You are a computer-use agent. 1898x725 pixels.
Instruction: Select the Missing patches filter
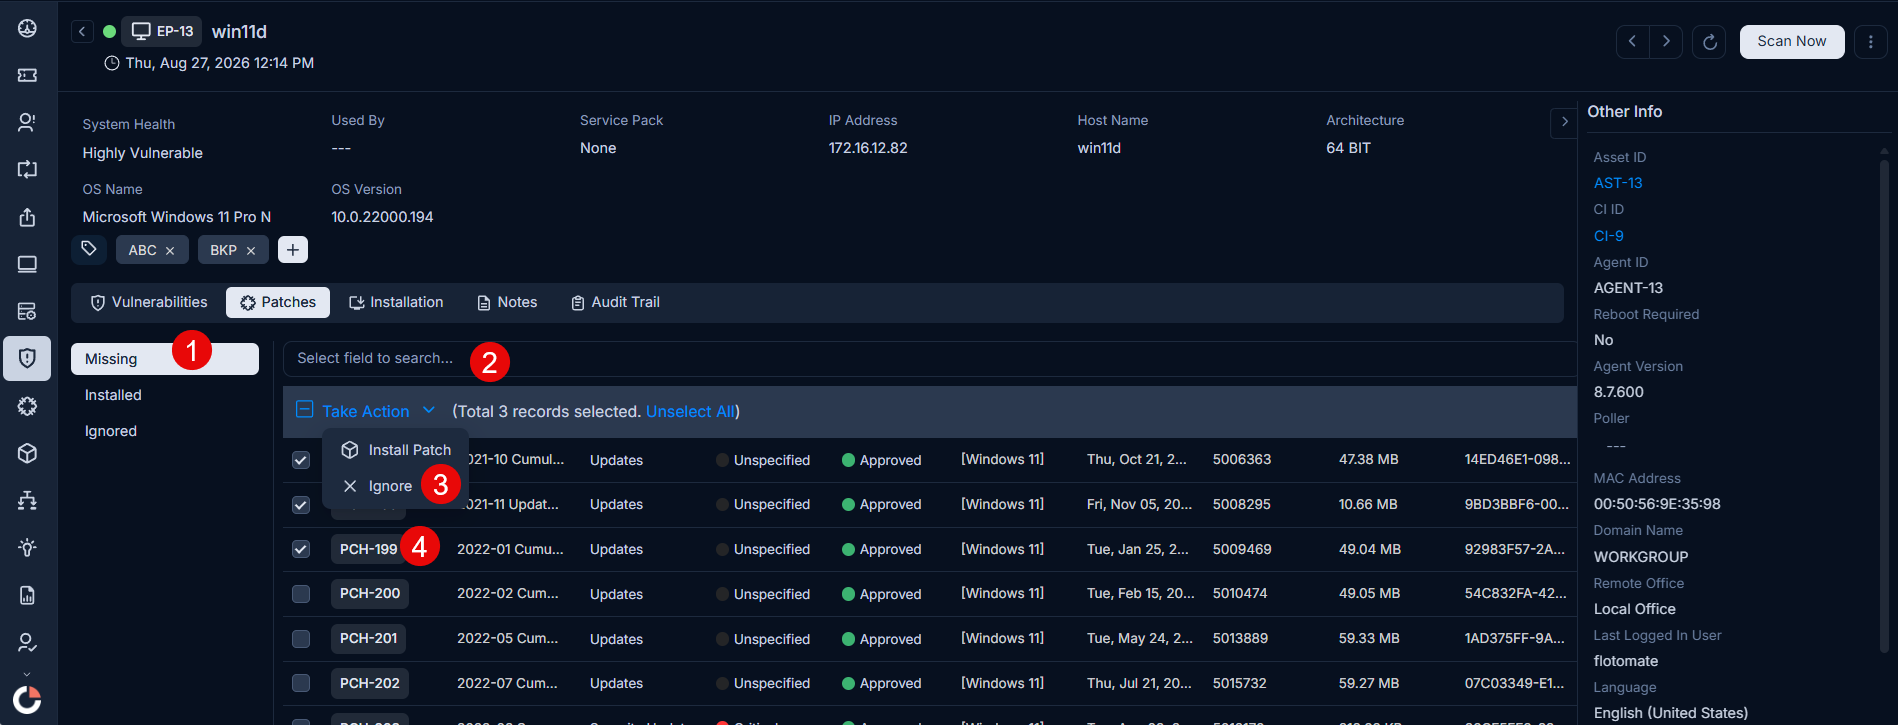(x=165, y=359)
